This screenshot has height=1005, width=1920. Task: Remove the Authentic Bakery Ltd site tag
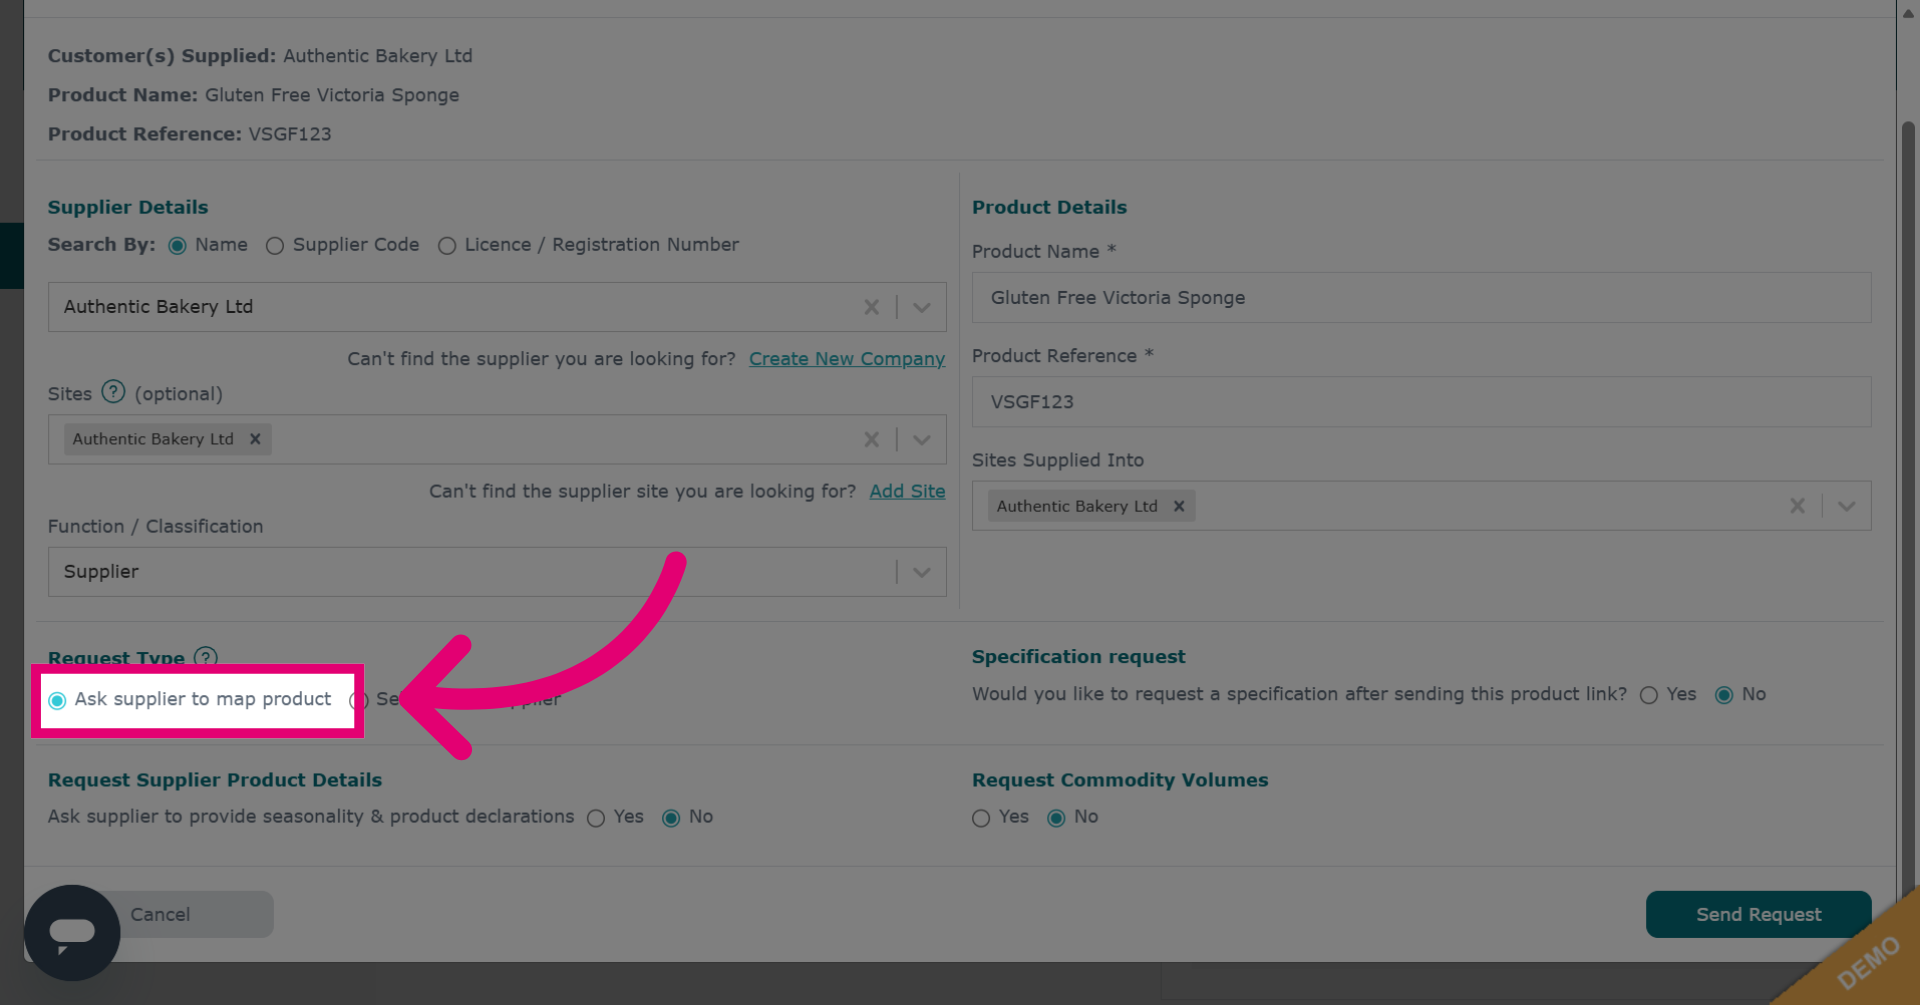click(255, 439)
